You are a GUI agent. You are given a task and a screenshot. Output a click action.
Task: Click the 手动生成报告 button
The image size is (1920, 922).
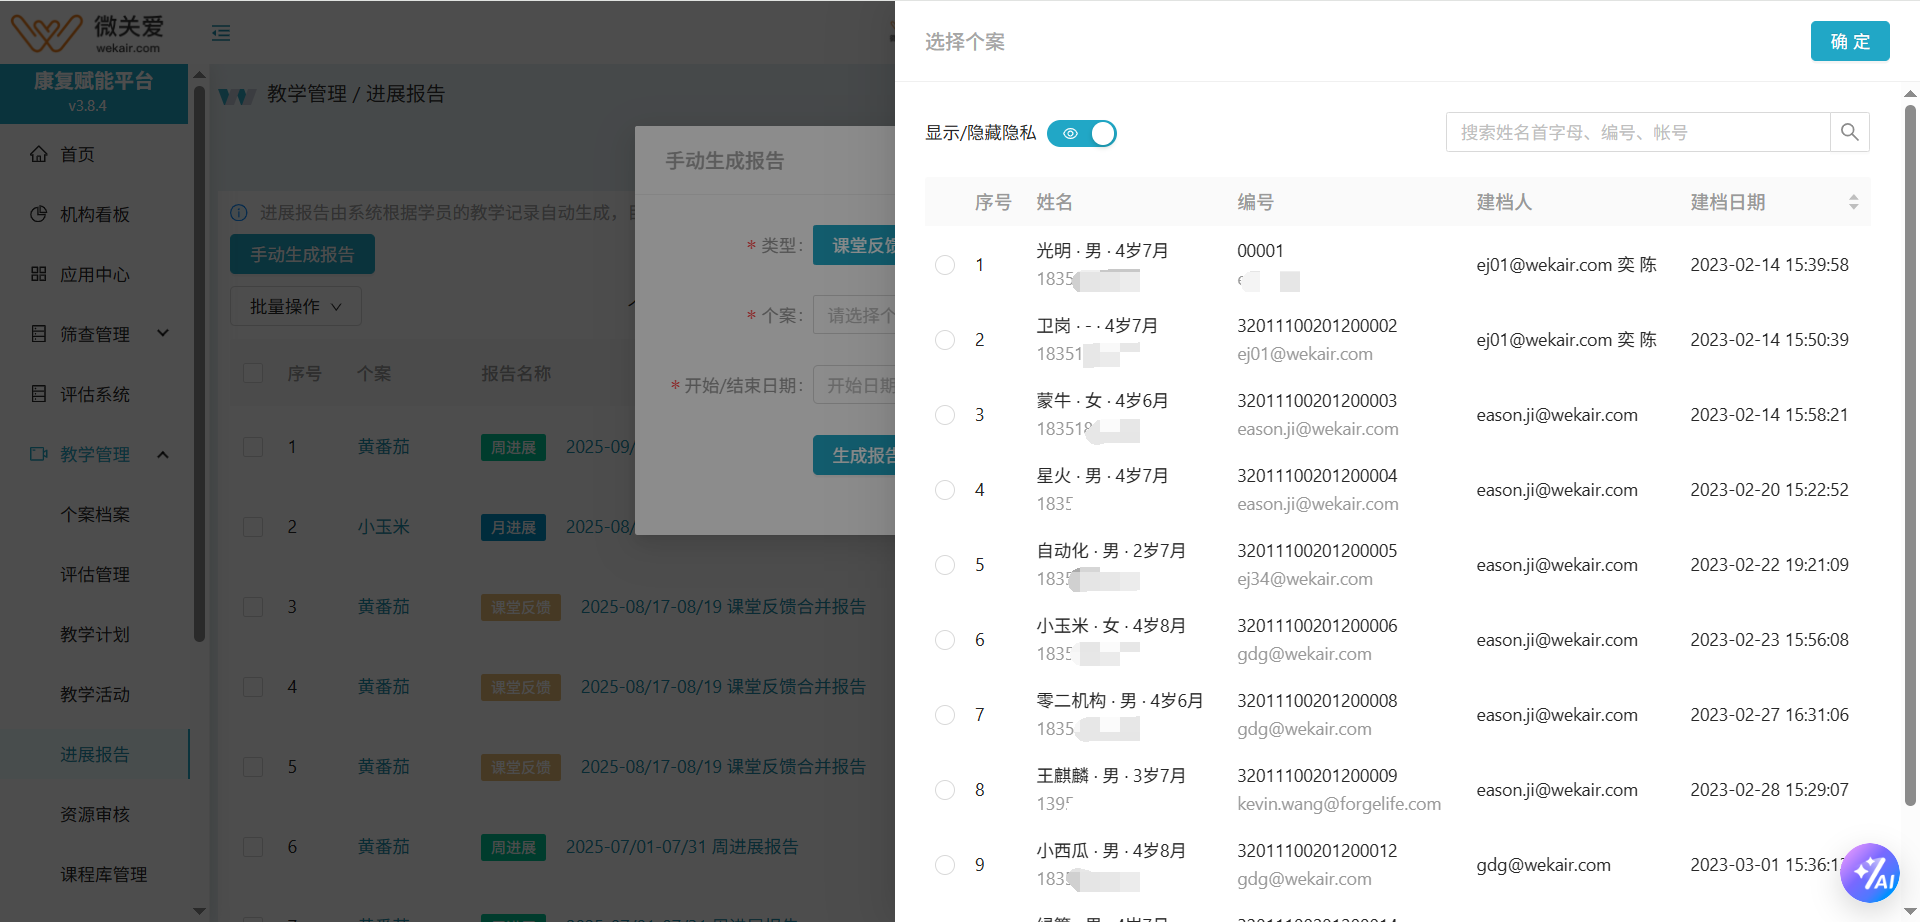coord(302,254)
